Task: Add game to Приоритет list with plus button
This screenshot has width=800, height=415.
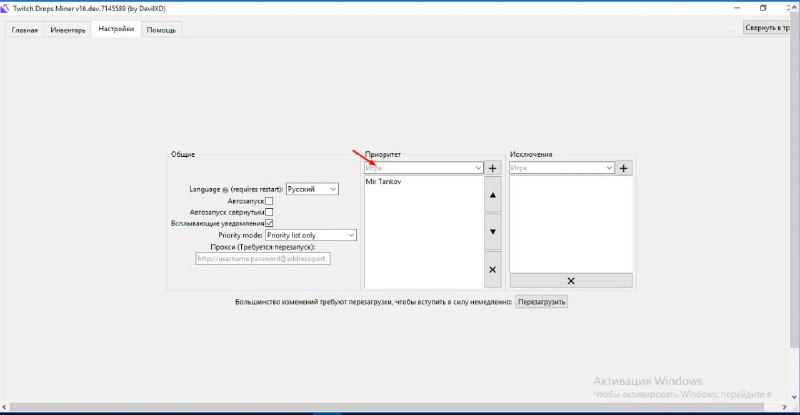Action: 492,168
